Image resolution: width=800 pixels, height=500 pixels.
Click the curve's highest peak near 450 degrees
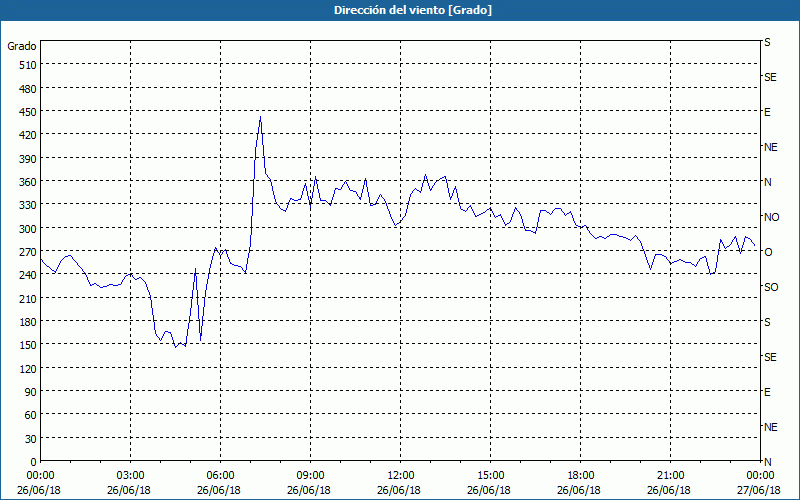point(260,117)
